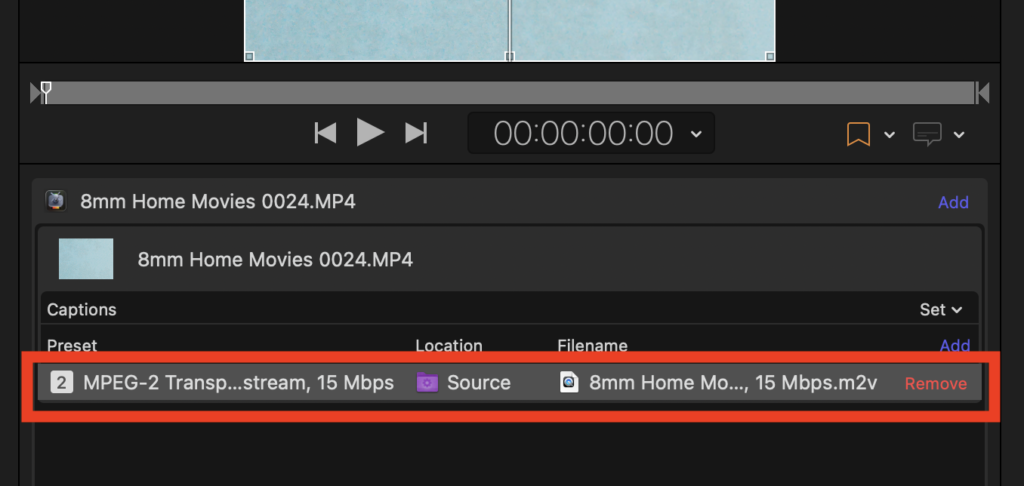
Task: Jump to the end of the clip
Action: pyautogui.click(x=416, y=133)
